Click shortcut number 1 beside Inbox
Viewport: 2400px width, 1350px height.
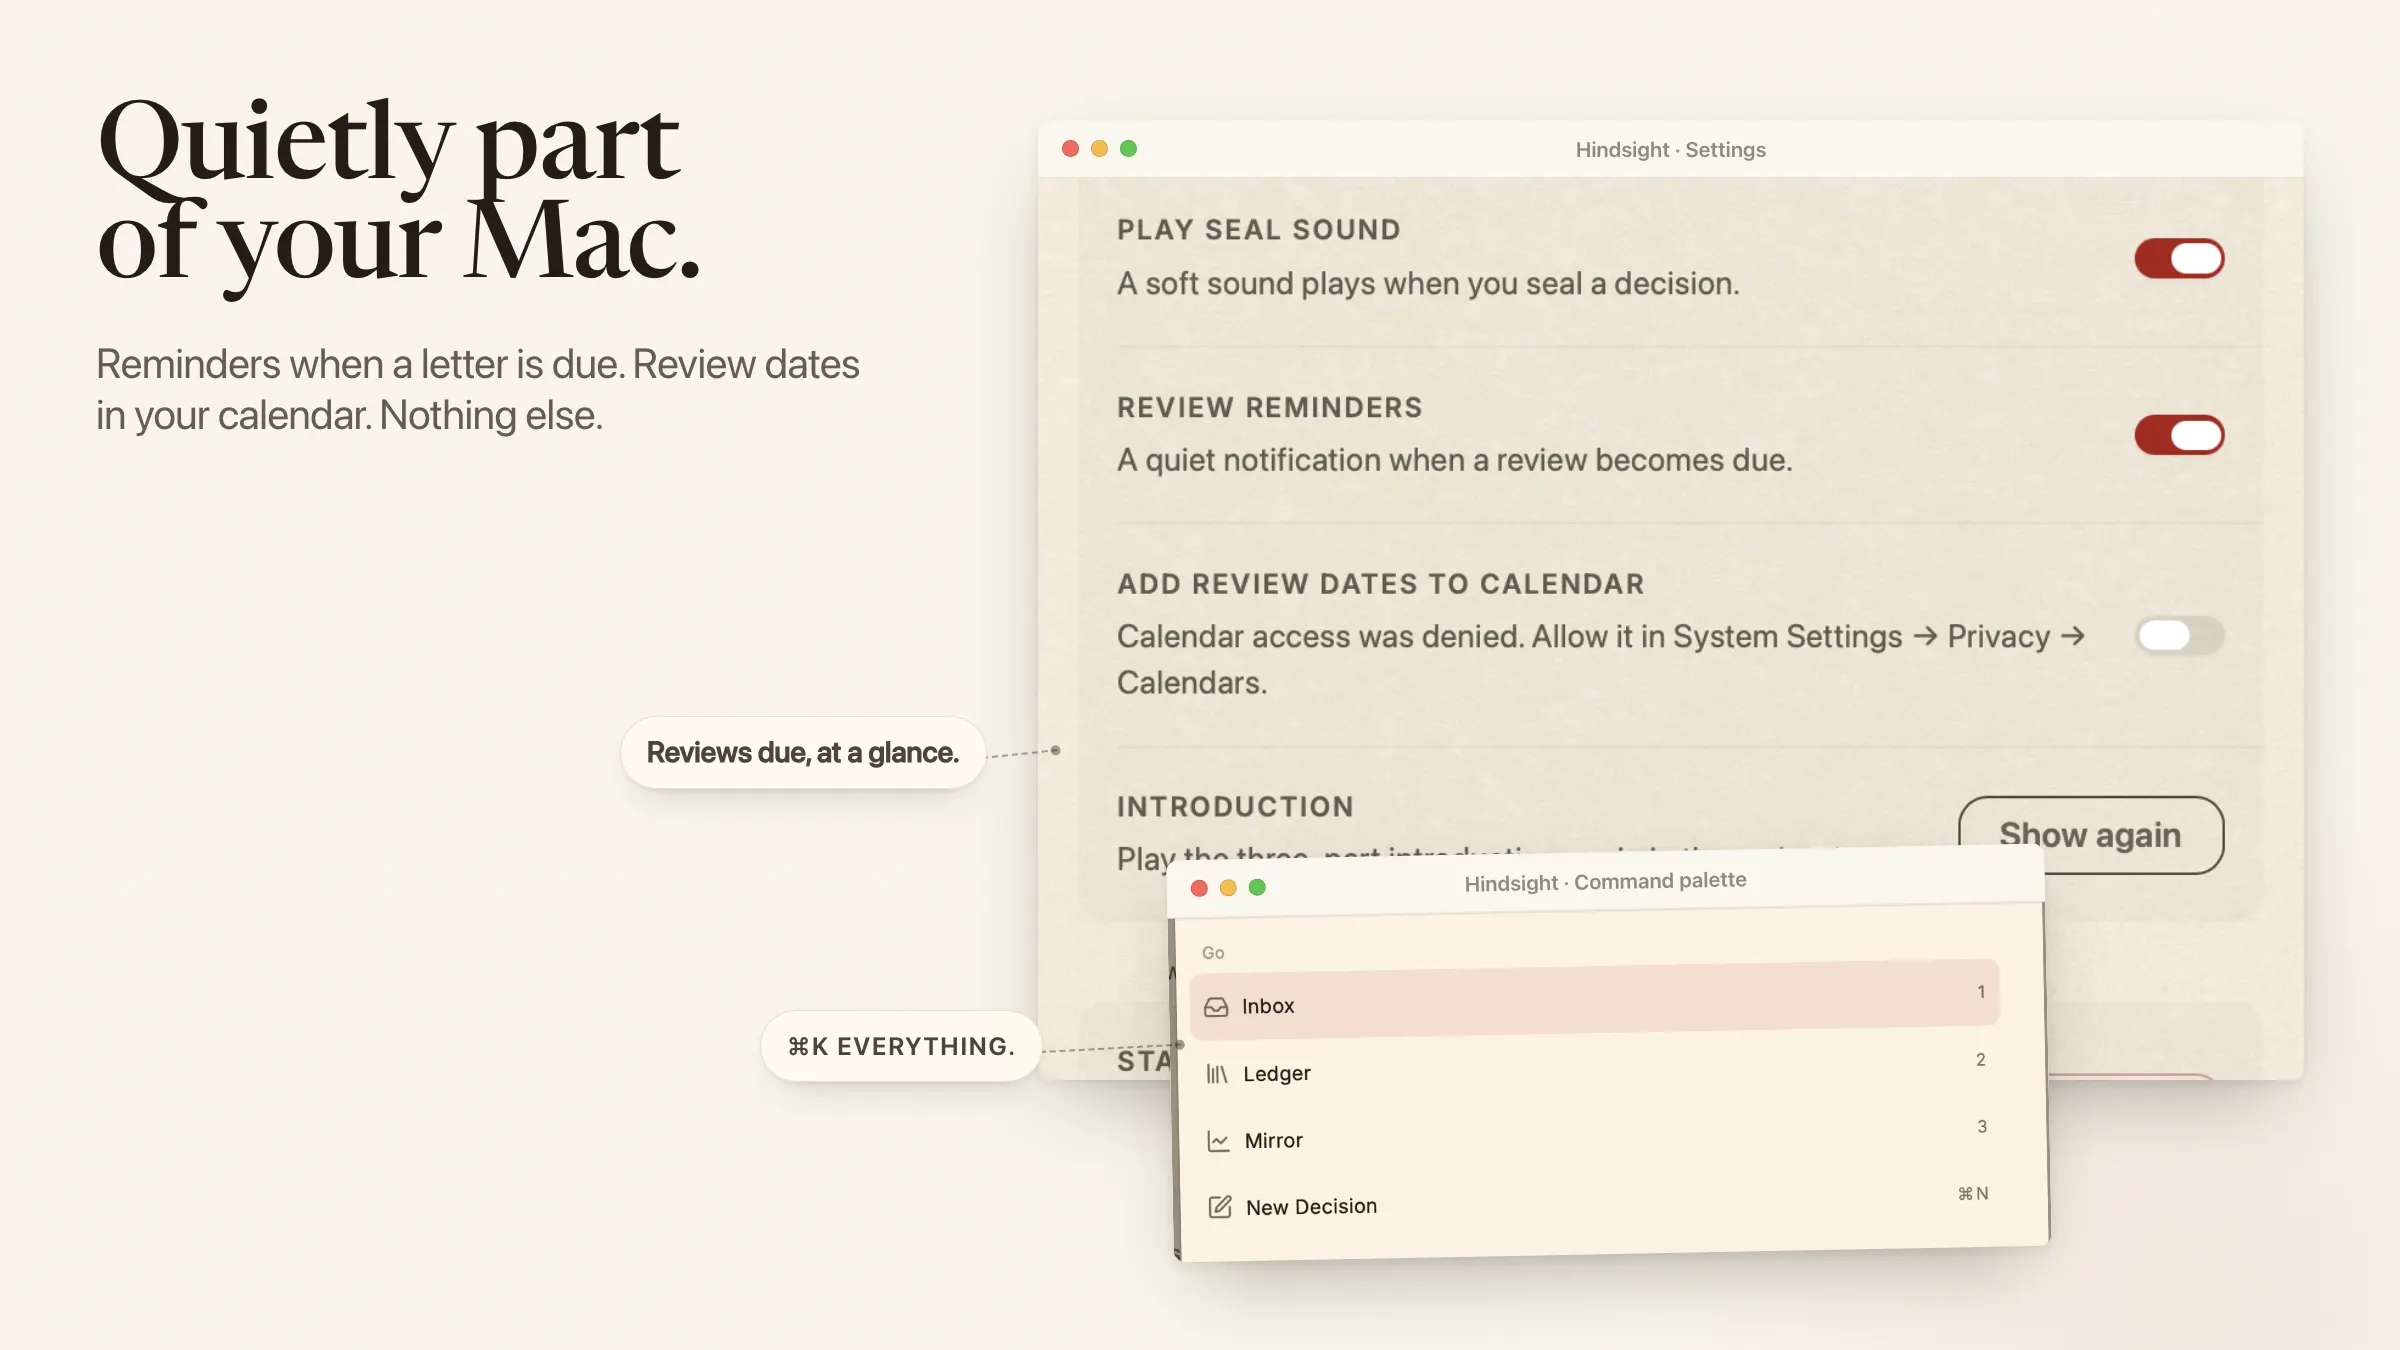tap(1981, 992)
